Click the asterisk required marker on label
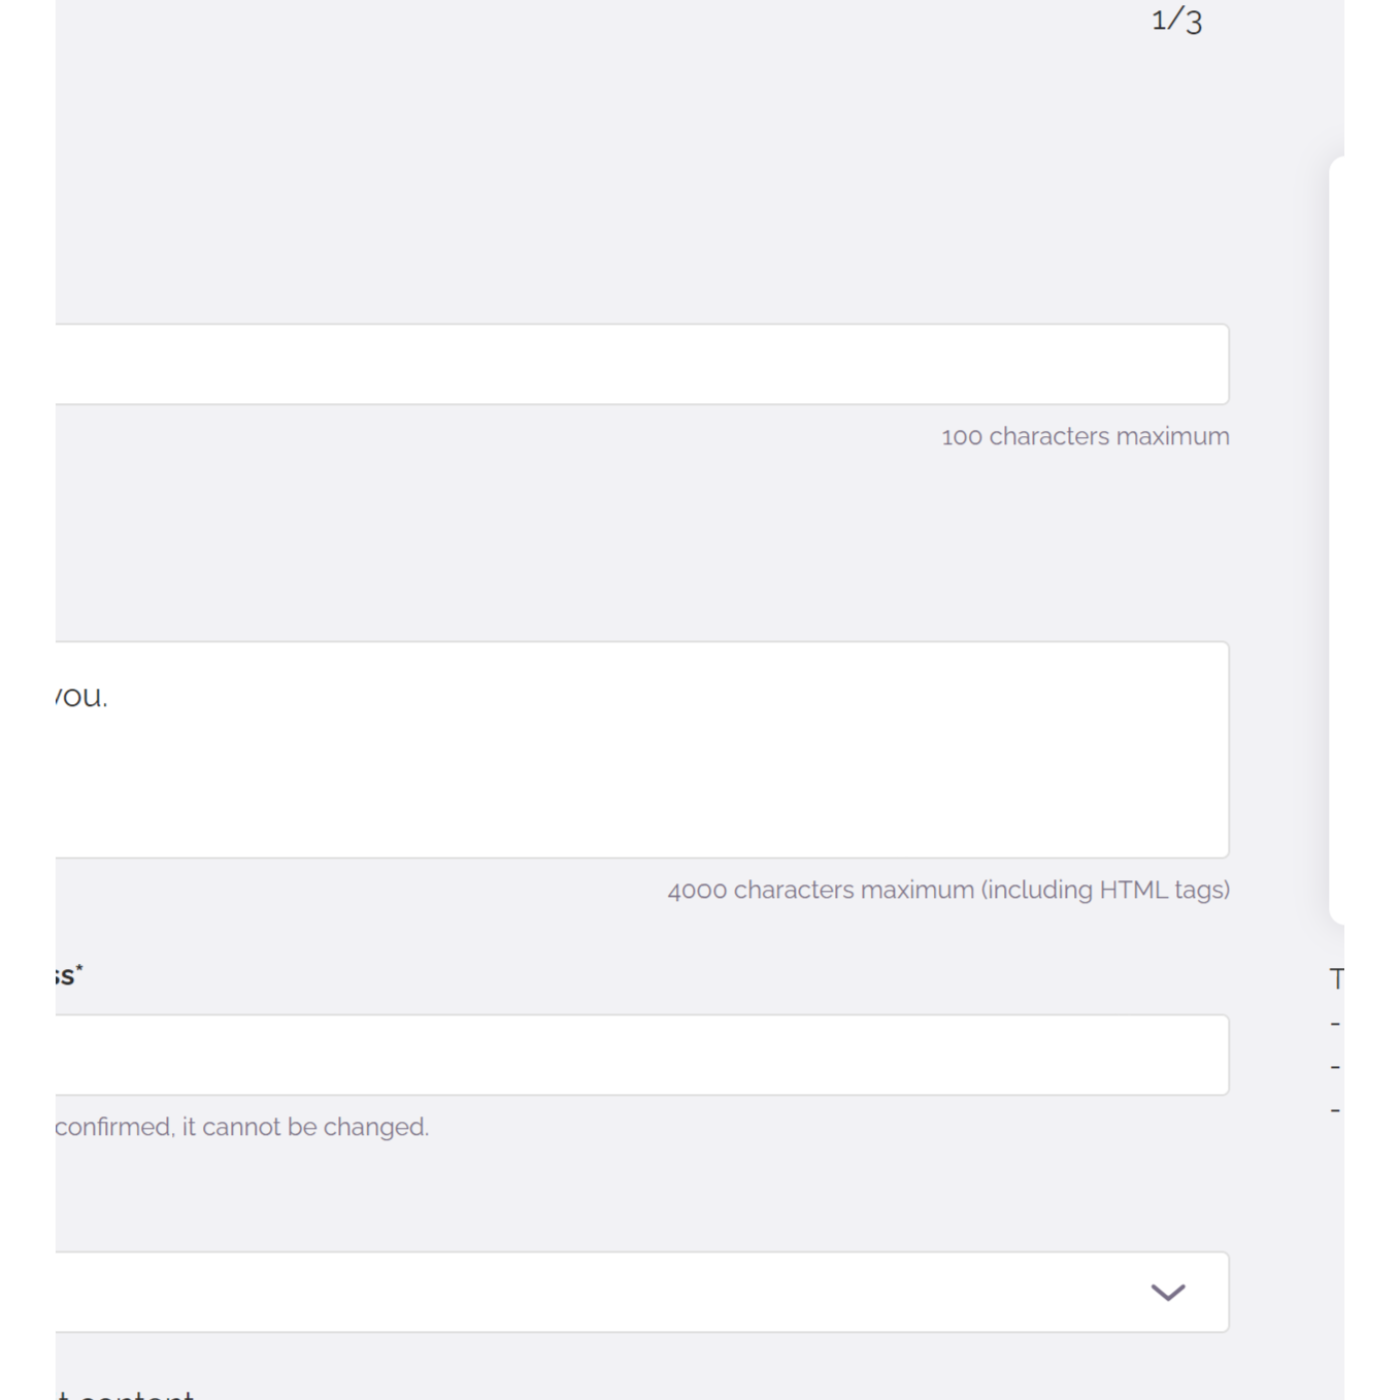 [79, 968]
